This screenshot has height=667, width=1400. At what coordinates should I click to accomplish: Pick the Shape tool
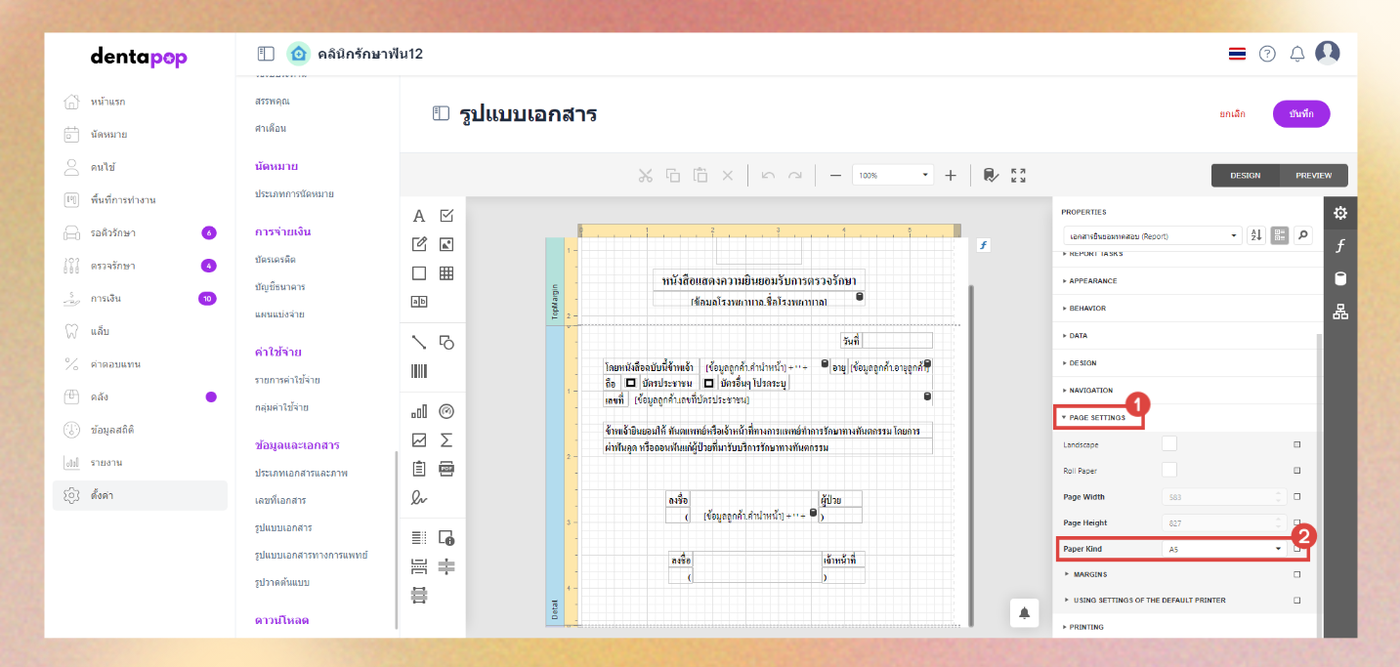point(447,342)
